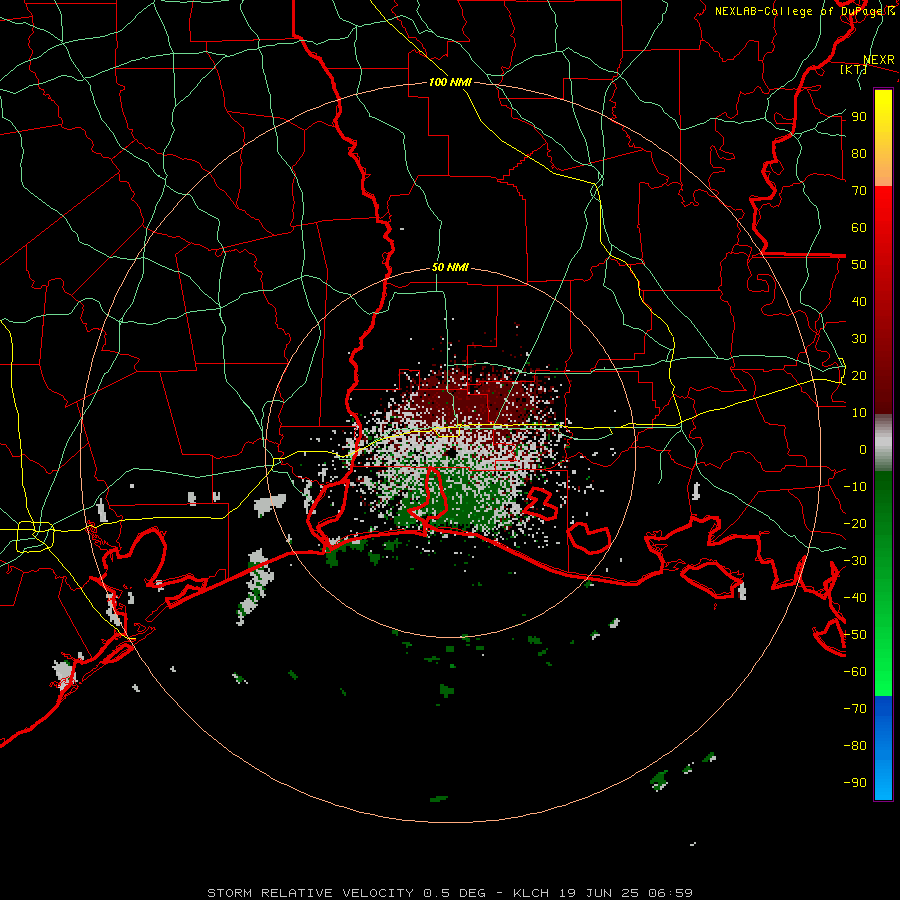Click the 30 value on the velocity scale
Image resolution: width=900 pixels, height=900 pixels.
(x=859, y=339)
